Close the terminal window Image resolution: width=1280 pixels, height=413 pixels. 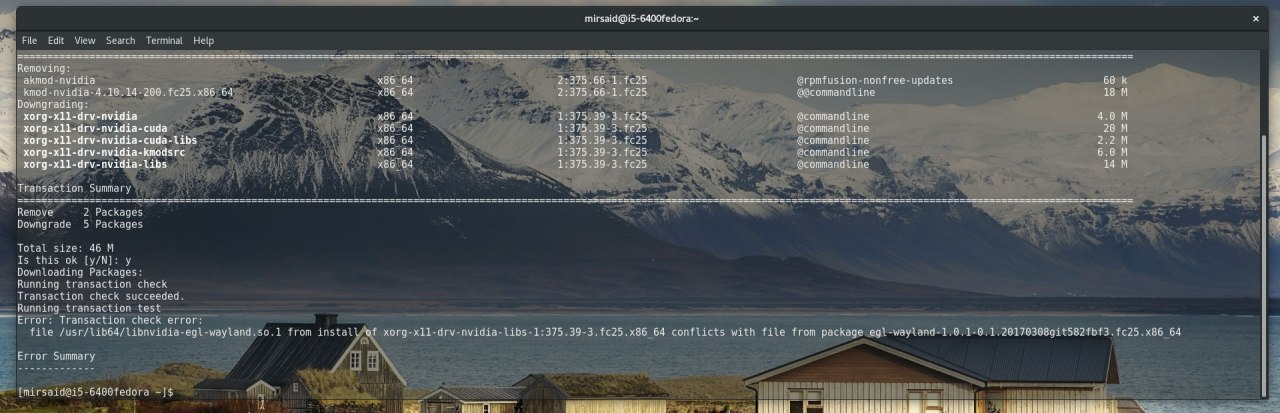point(1256,18)
